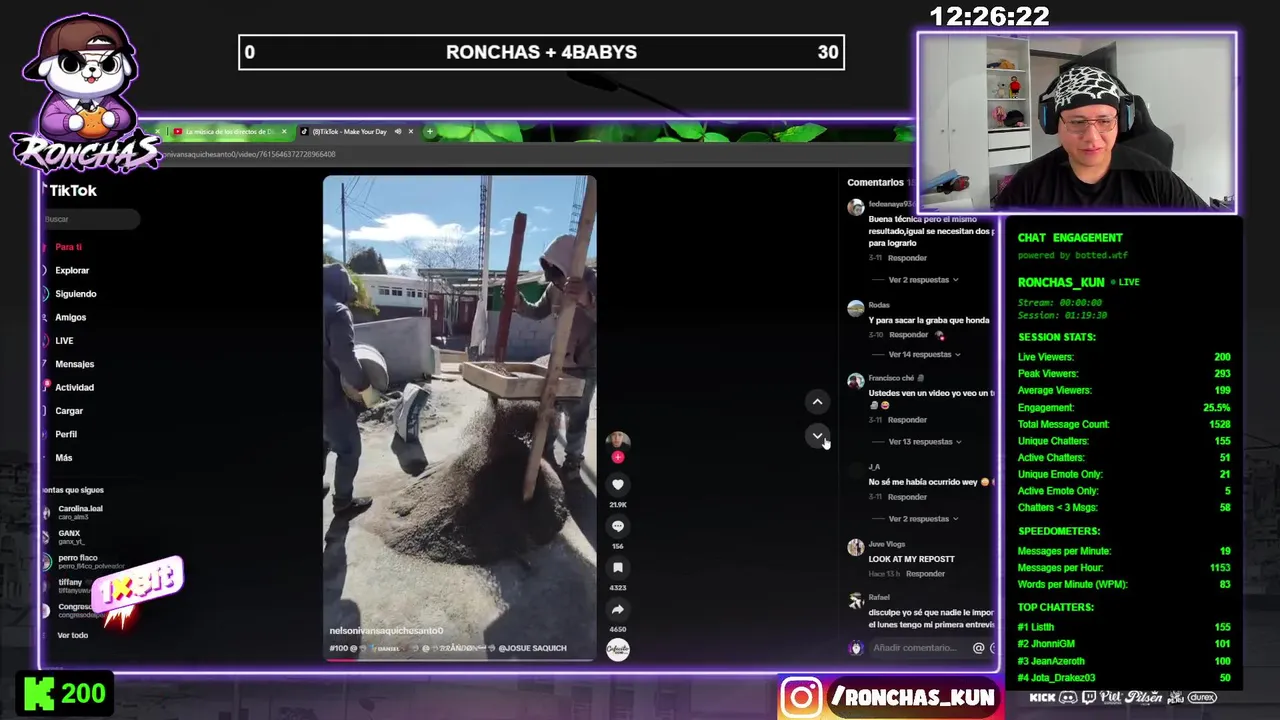Click the Buscar search field
The width and height of the screenshot is (1280, 720).
click(x=90, y=219)
